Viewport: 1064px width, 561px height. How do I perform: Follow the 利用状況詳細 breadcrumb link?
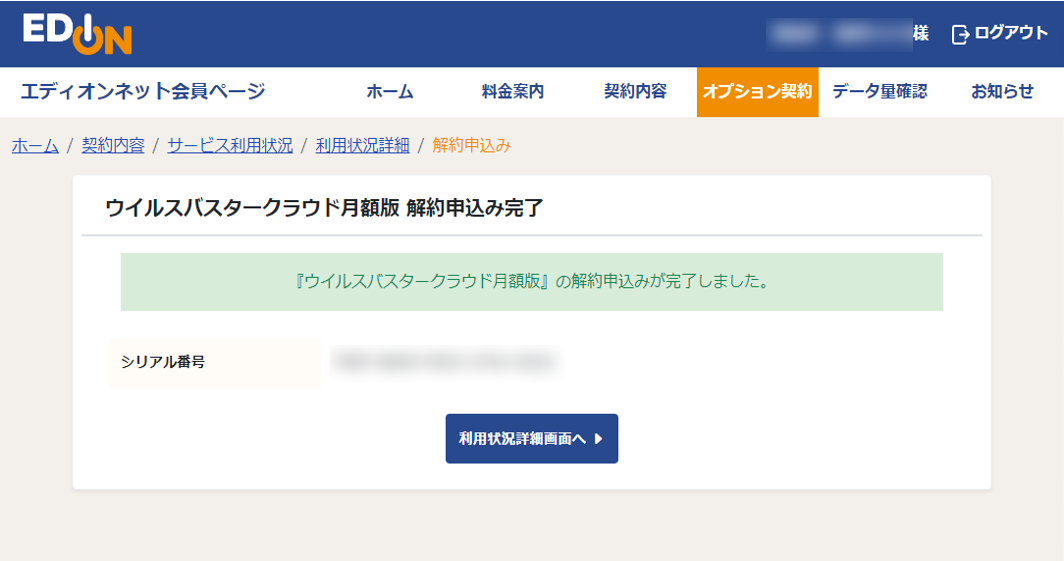tap(362, 145)
